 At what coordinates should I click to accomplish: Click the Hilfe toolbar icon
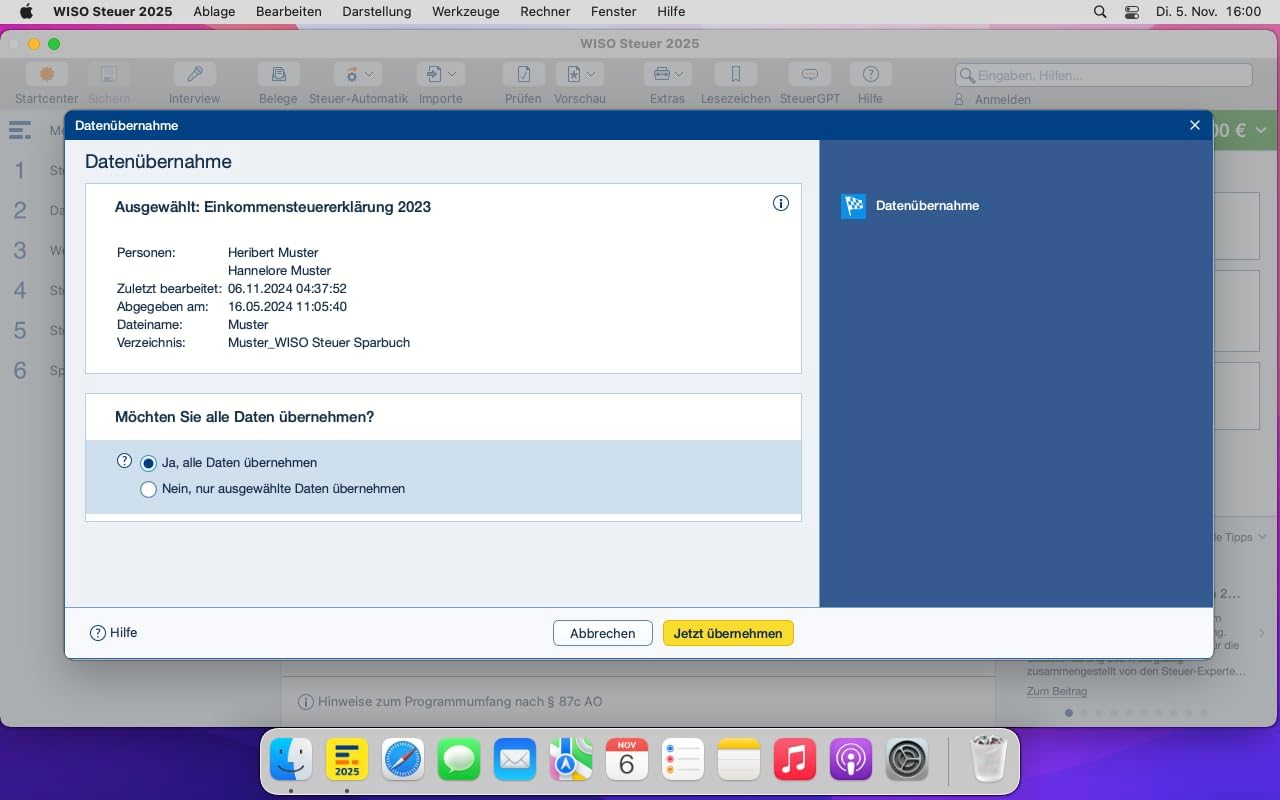pos(870,75)
